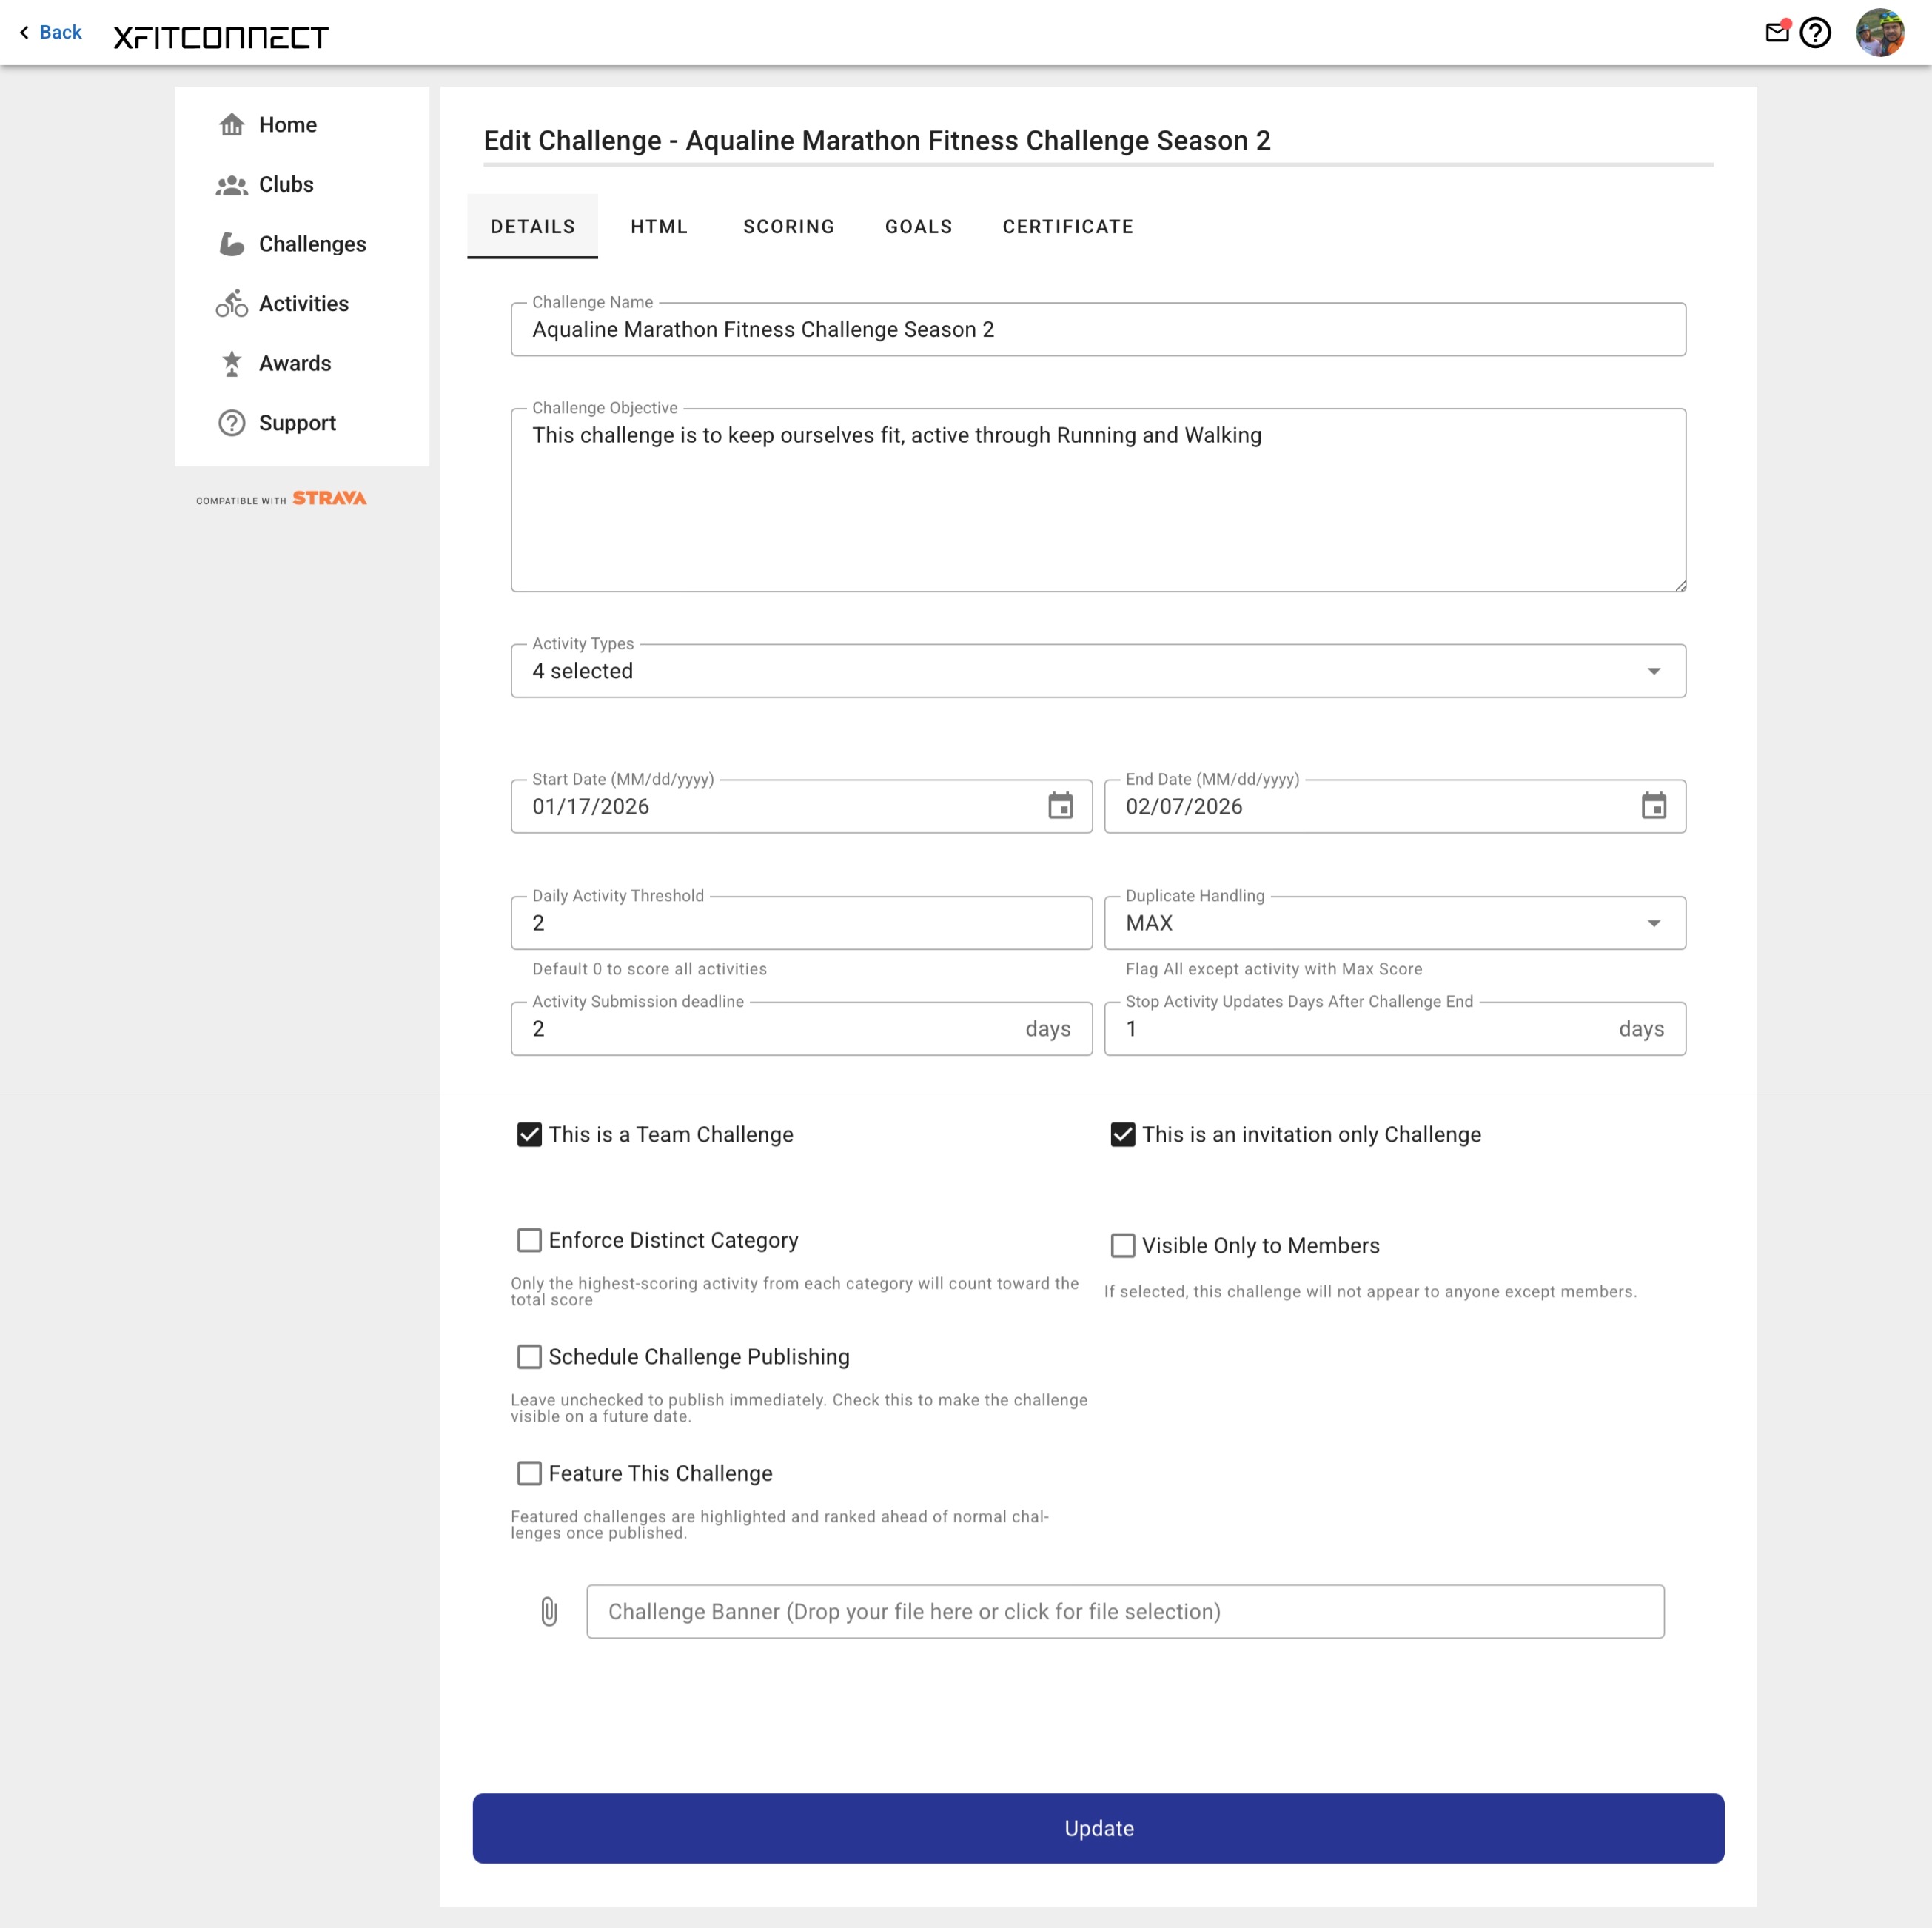Screen dimensions: 1932x1928
Task: Open the Start Date calendar picker
Action: click(1062, 806)
